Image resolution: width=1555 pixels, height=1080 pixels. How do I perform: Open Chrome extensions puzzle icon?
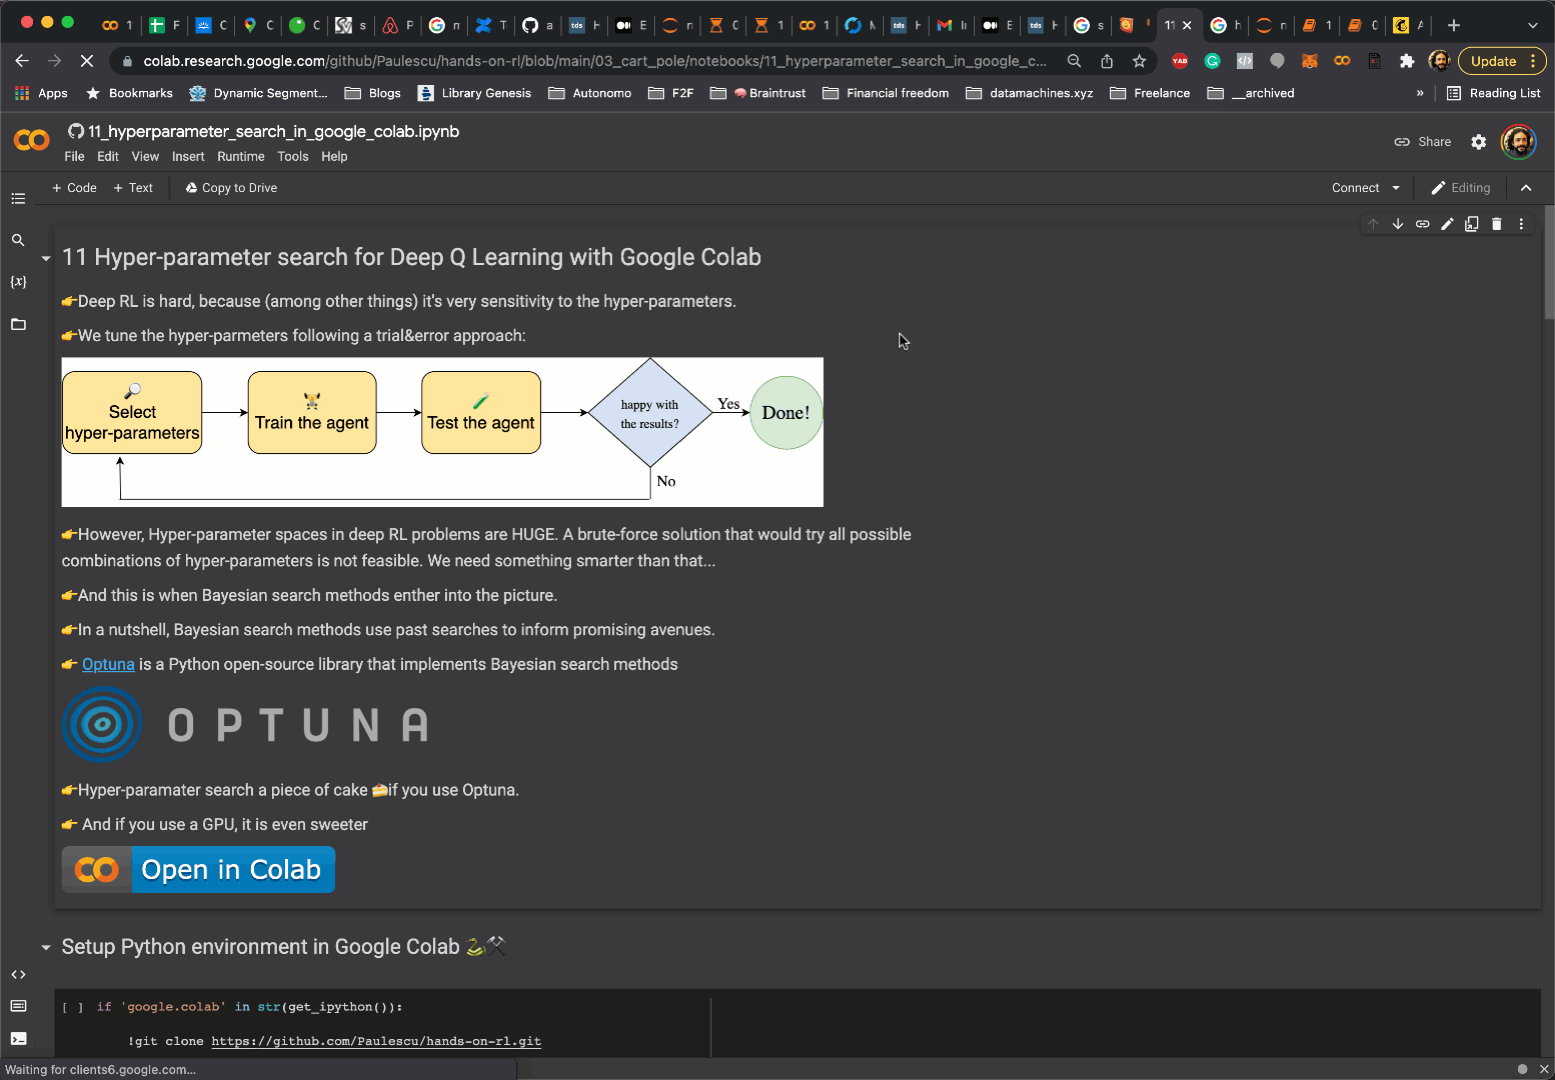click(x=1407, y=61)
